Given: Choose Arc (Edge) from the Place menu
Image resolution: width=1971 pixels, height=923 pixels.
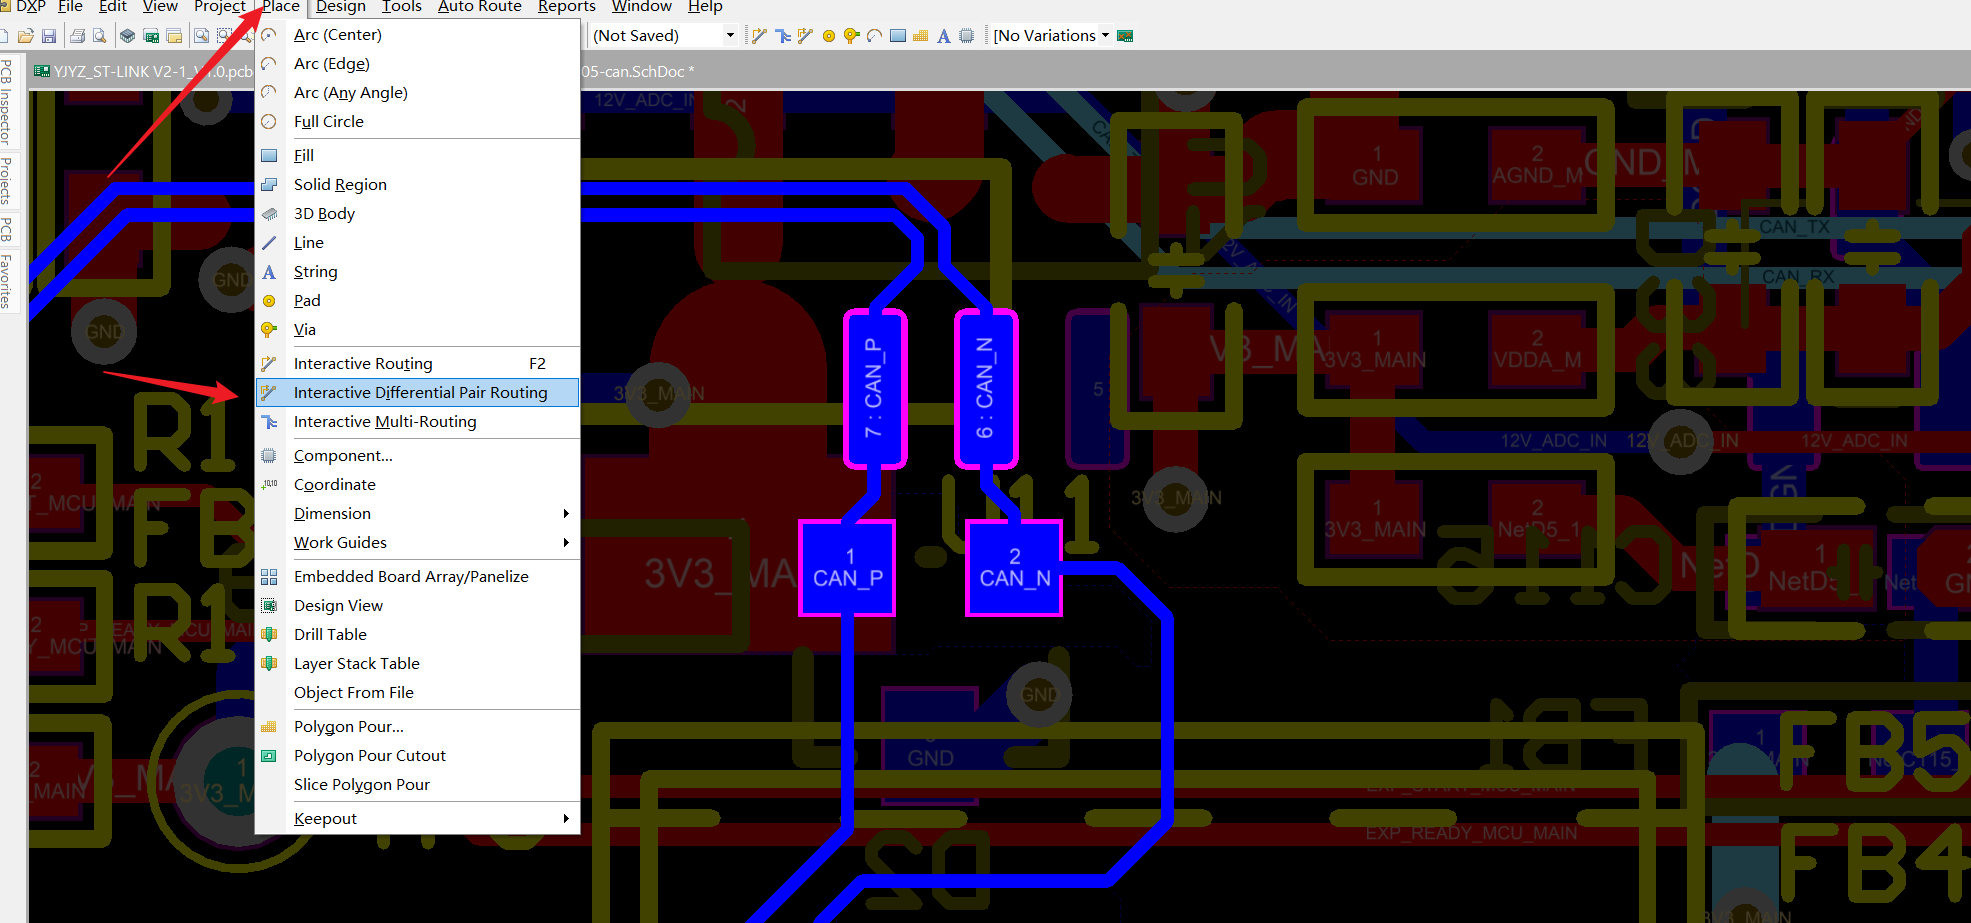Looking at the screenshot, I should (x=418, y=64).
